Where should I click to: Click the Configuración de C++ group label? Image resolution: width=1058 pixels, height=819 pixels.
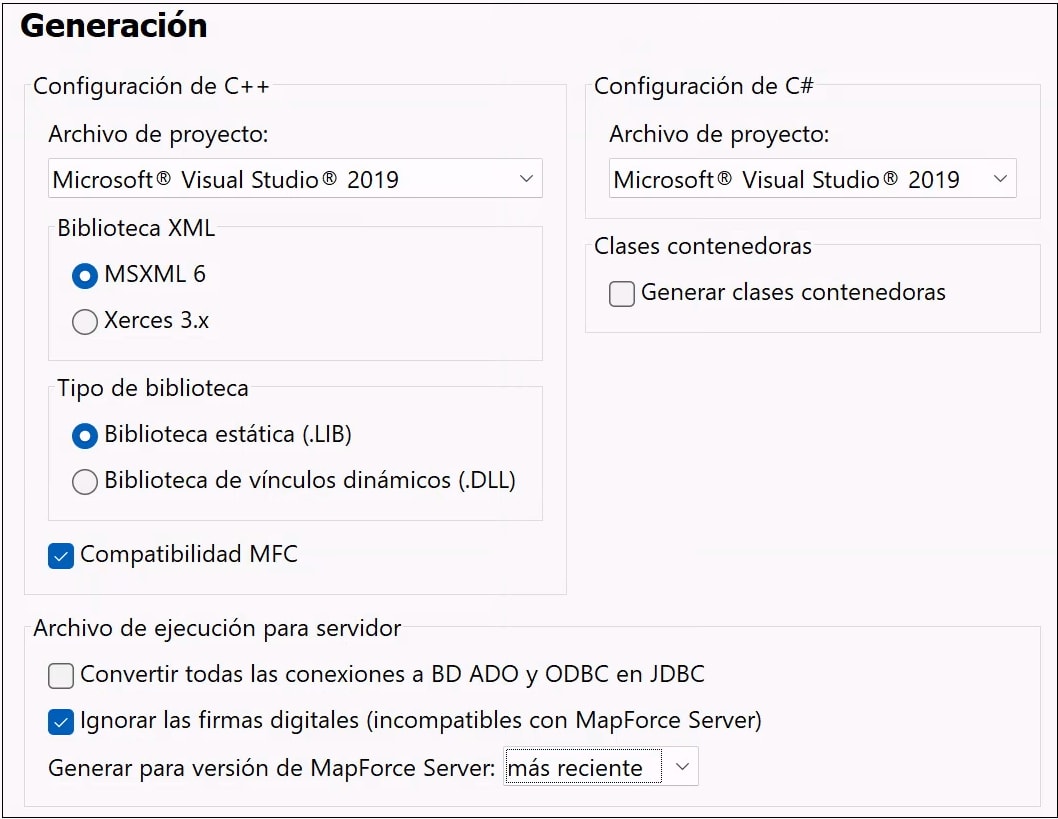point(152,86)
